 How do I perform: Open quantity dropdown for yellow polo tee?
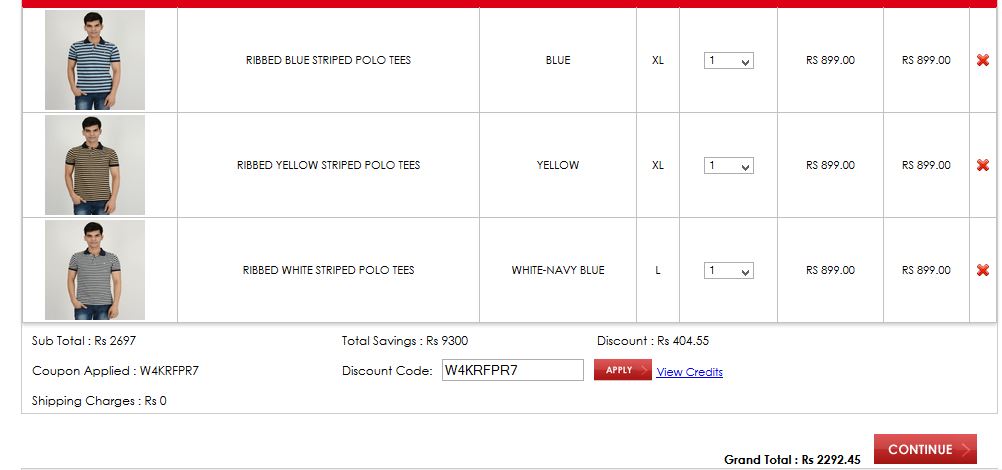pyautogui.click(x=729, y=166)
